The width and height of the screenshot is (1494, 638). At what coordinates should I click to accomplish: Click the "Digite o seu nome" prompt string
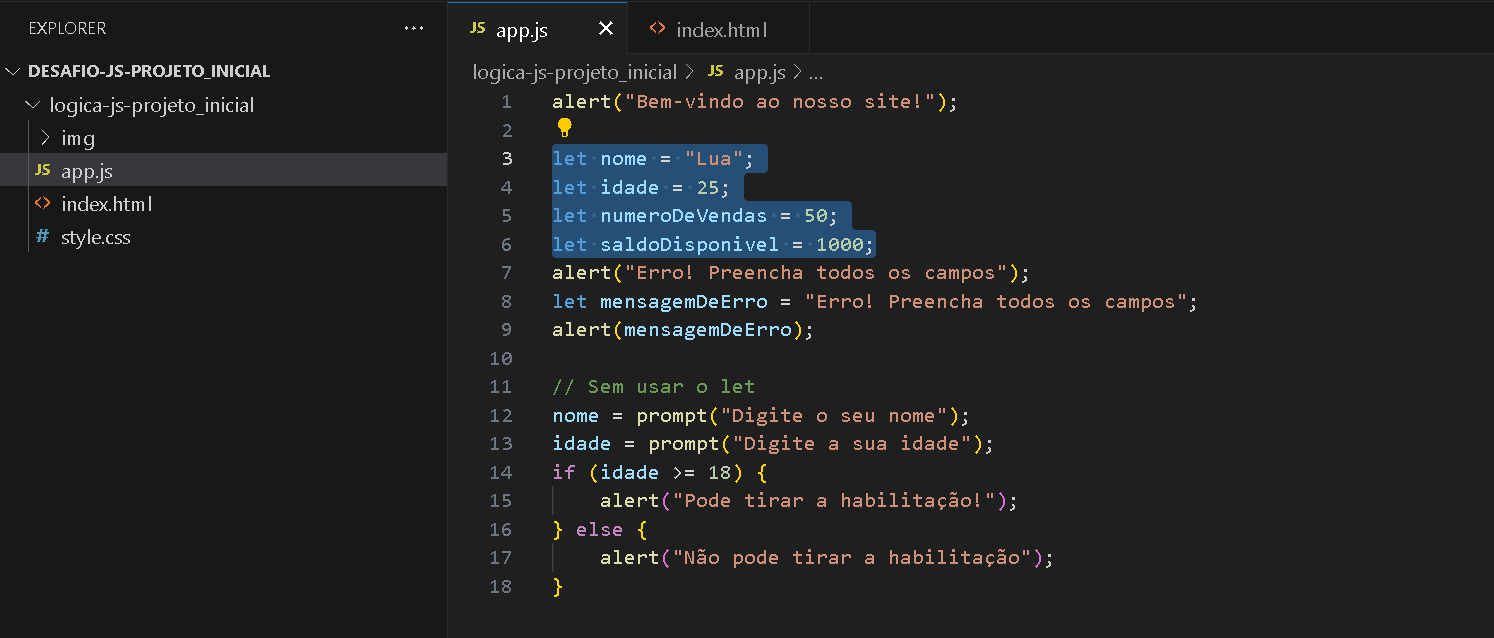tap(834, 415)
